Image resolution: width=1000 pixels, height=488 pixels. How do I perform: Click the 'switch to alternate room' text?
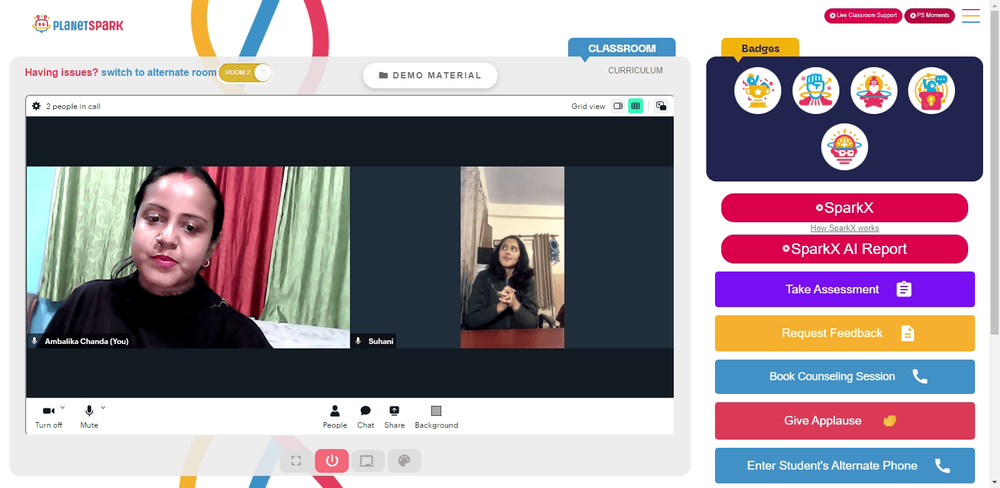pyautogui.click(x=159, y=72)
